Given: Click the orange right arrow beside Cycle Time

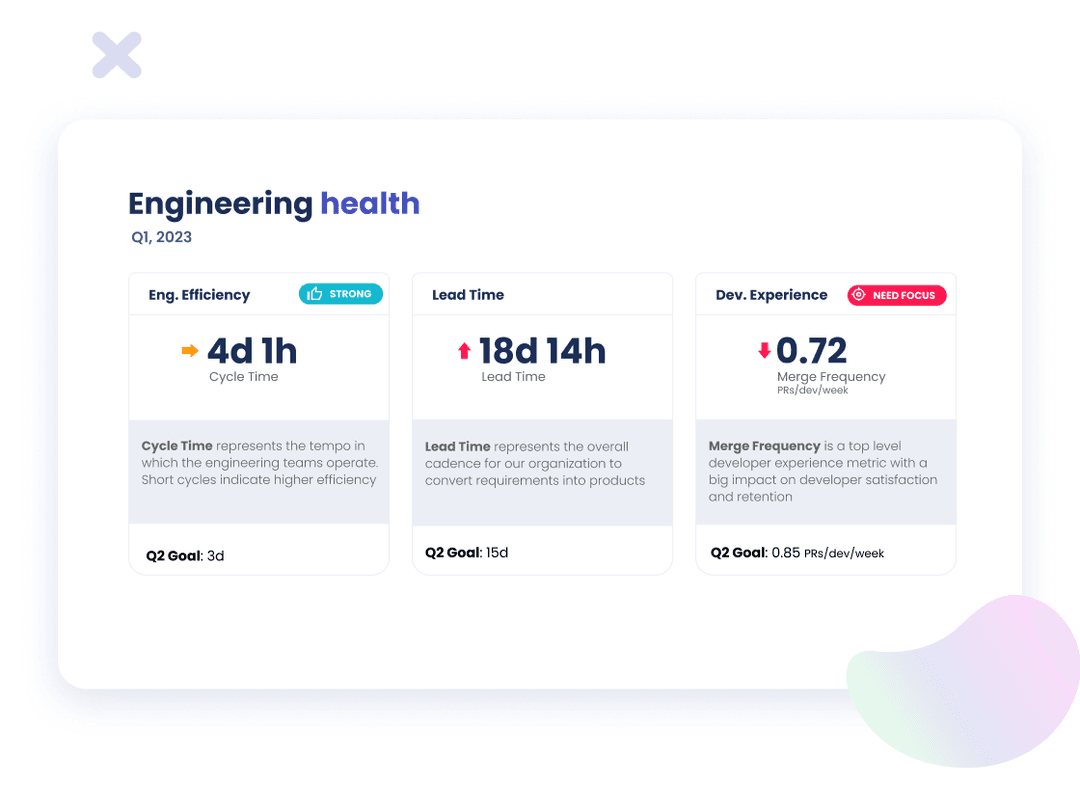Looking at the screenshot, I should click(189, 350).
